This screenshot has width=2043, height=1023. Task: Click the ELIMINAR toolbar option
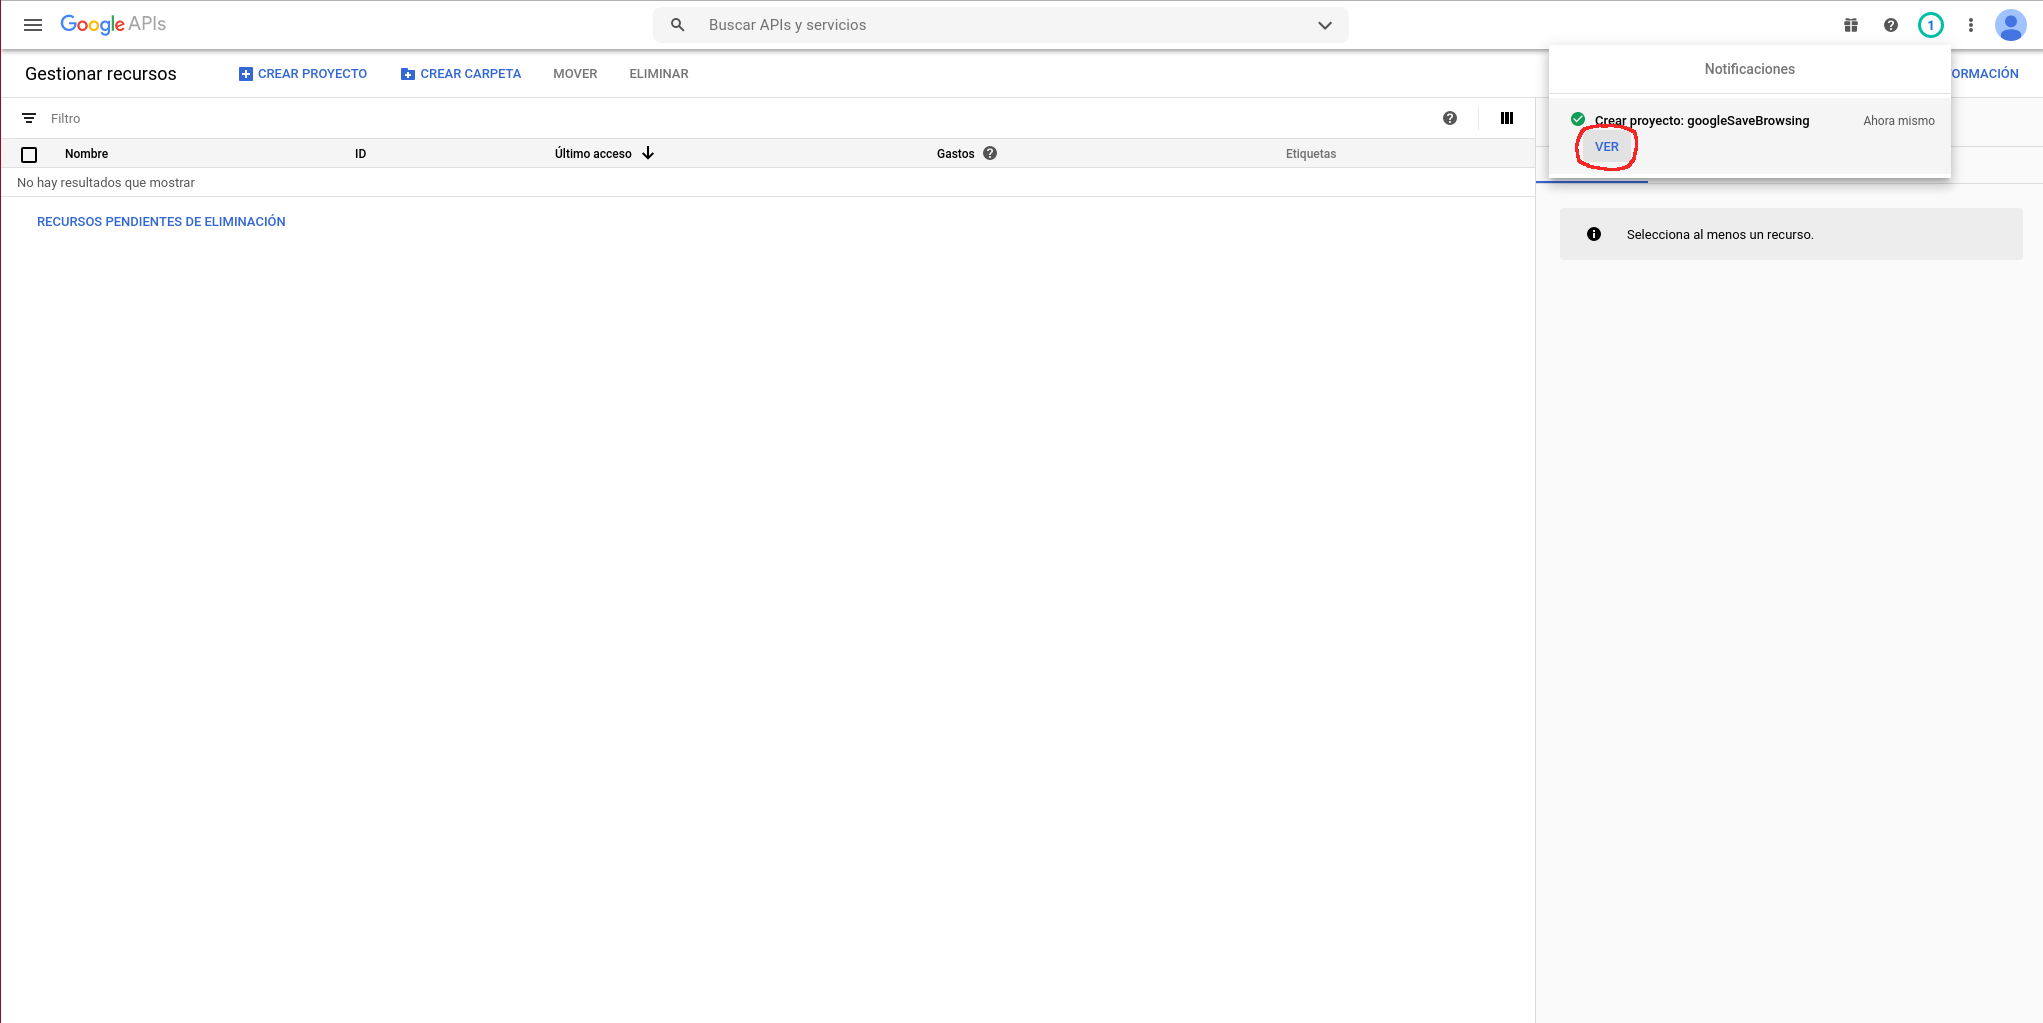658,74
